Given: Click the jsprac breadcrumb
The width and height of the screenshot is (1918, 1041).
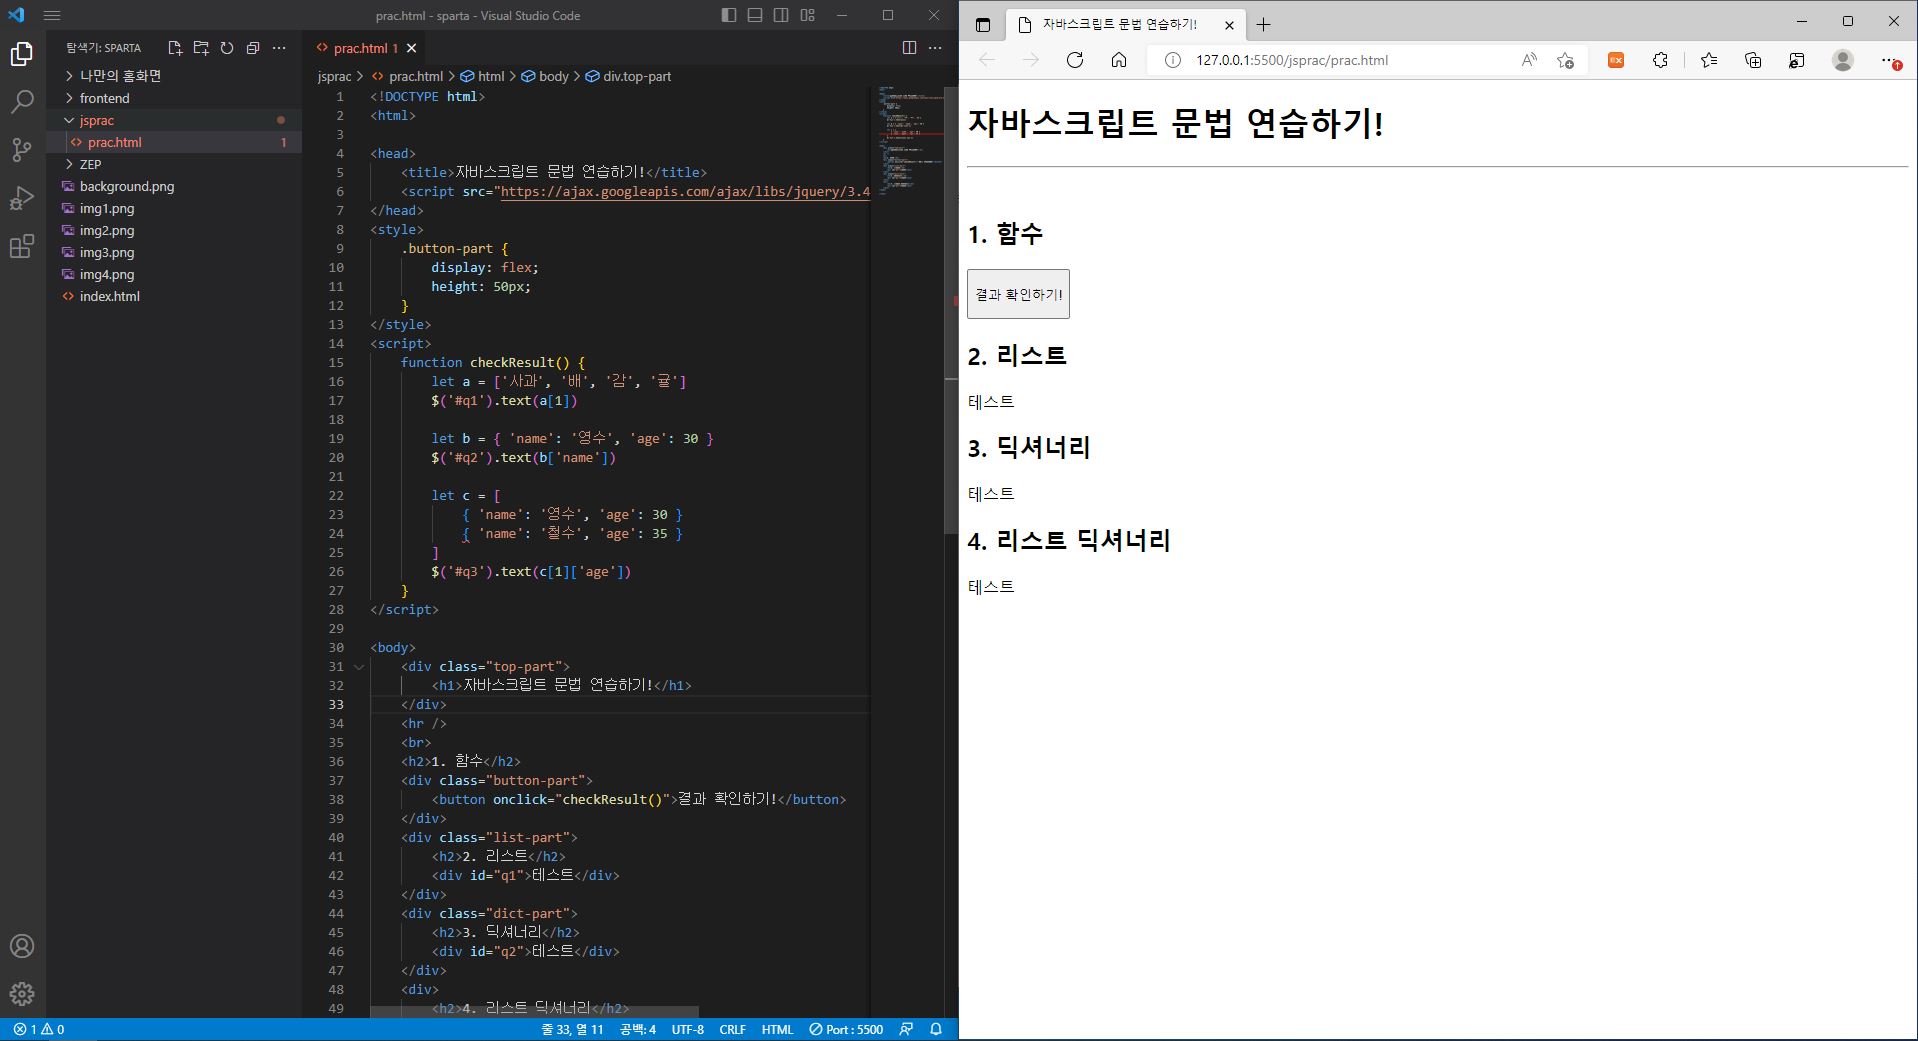Looking at the screenshot, I should (x=334, y=76).
